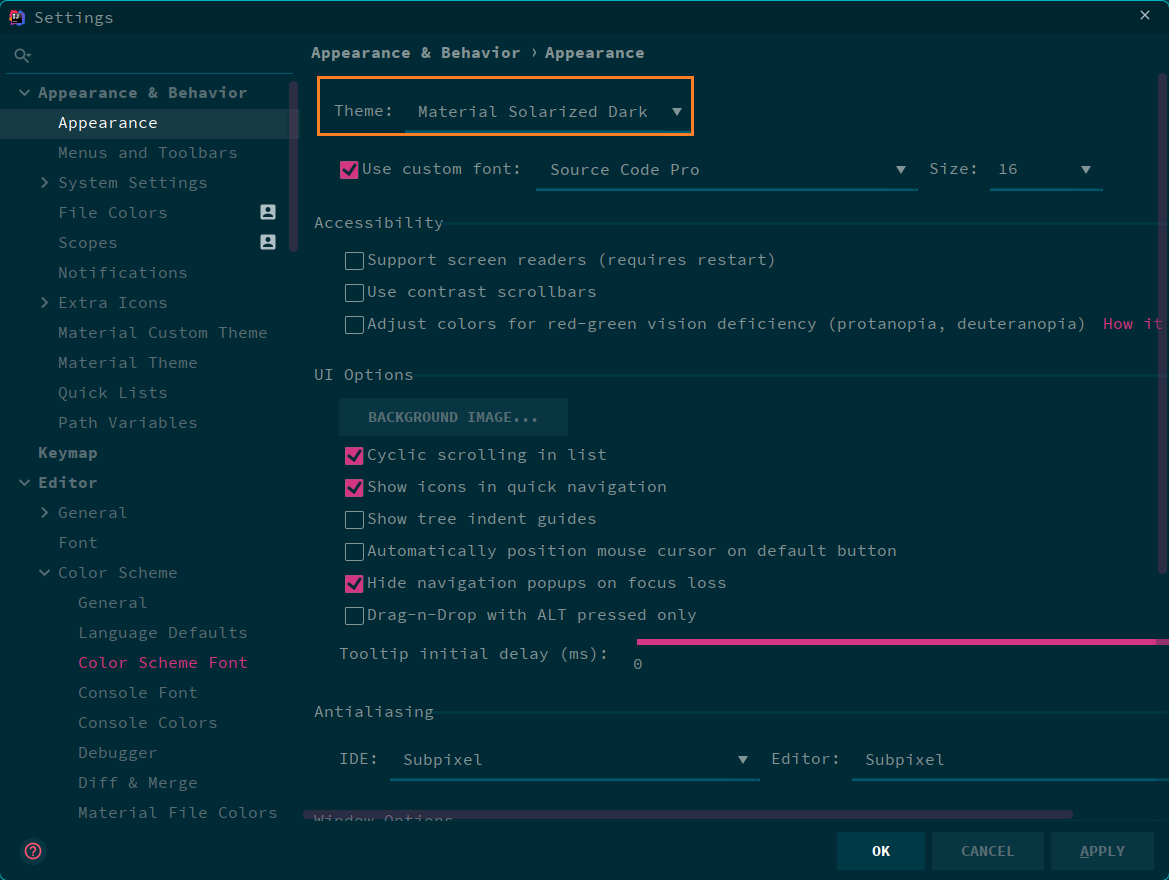Screen dimensions: 1169x880
Task: Click the Apply button
Action: tap(1102, 851)
